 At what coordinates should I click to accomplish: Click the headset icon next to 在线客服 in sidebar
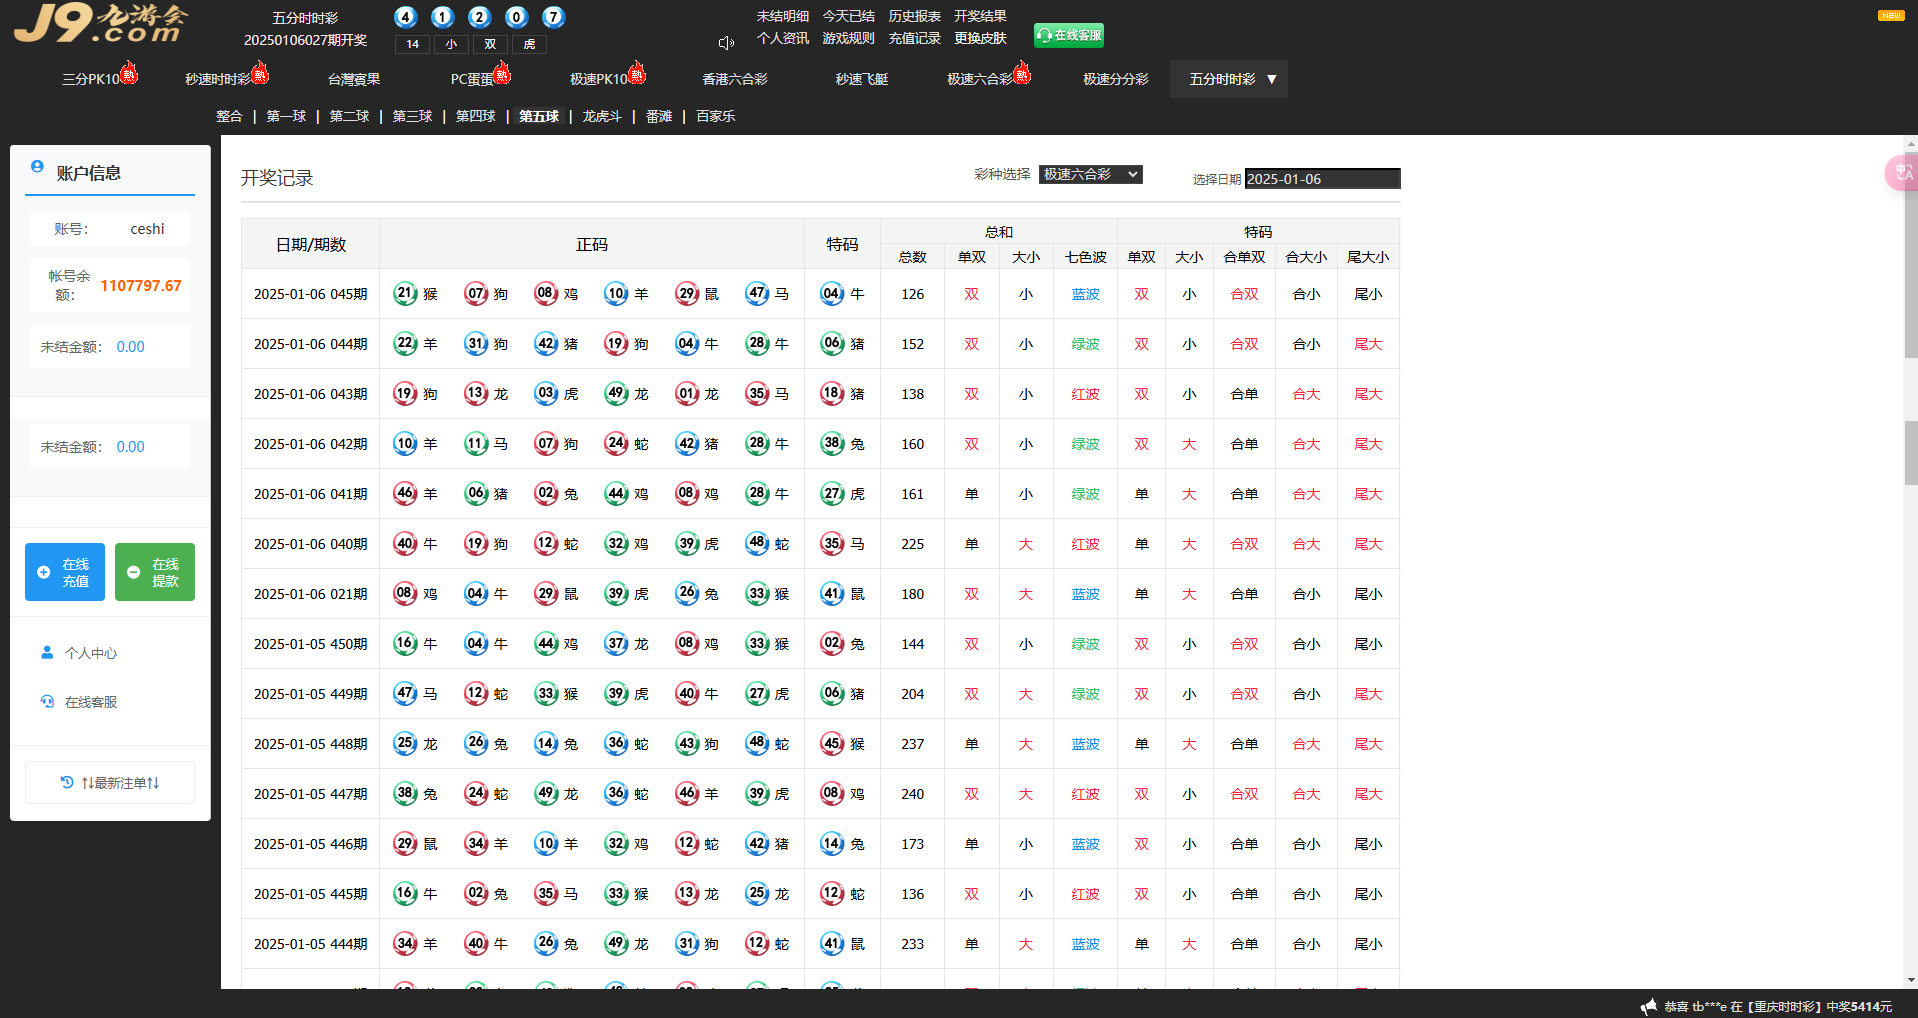[47, 702]
